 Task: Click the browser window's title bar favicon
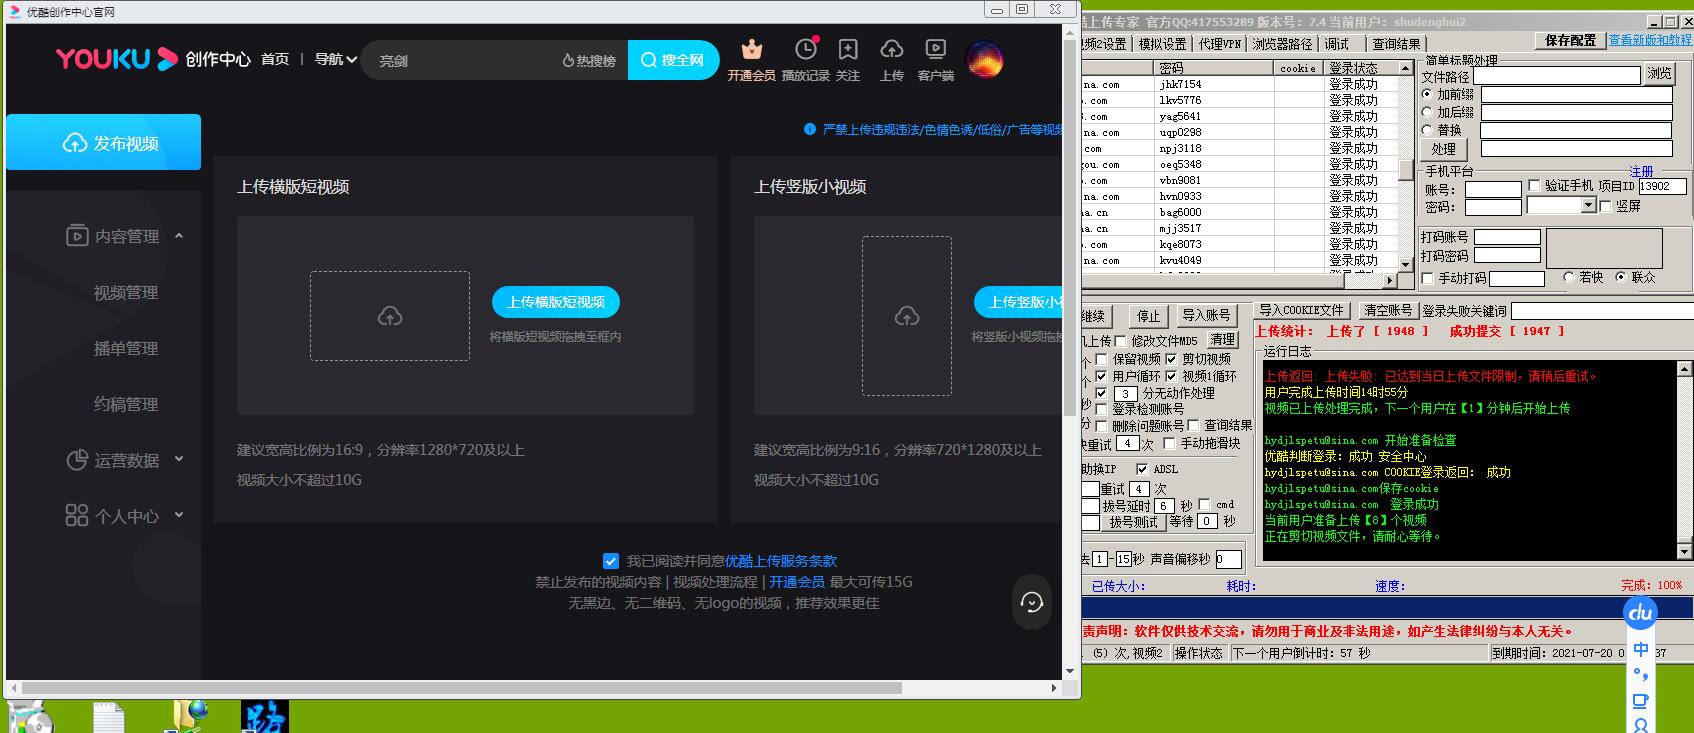[15, 11]
